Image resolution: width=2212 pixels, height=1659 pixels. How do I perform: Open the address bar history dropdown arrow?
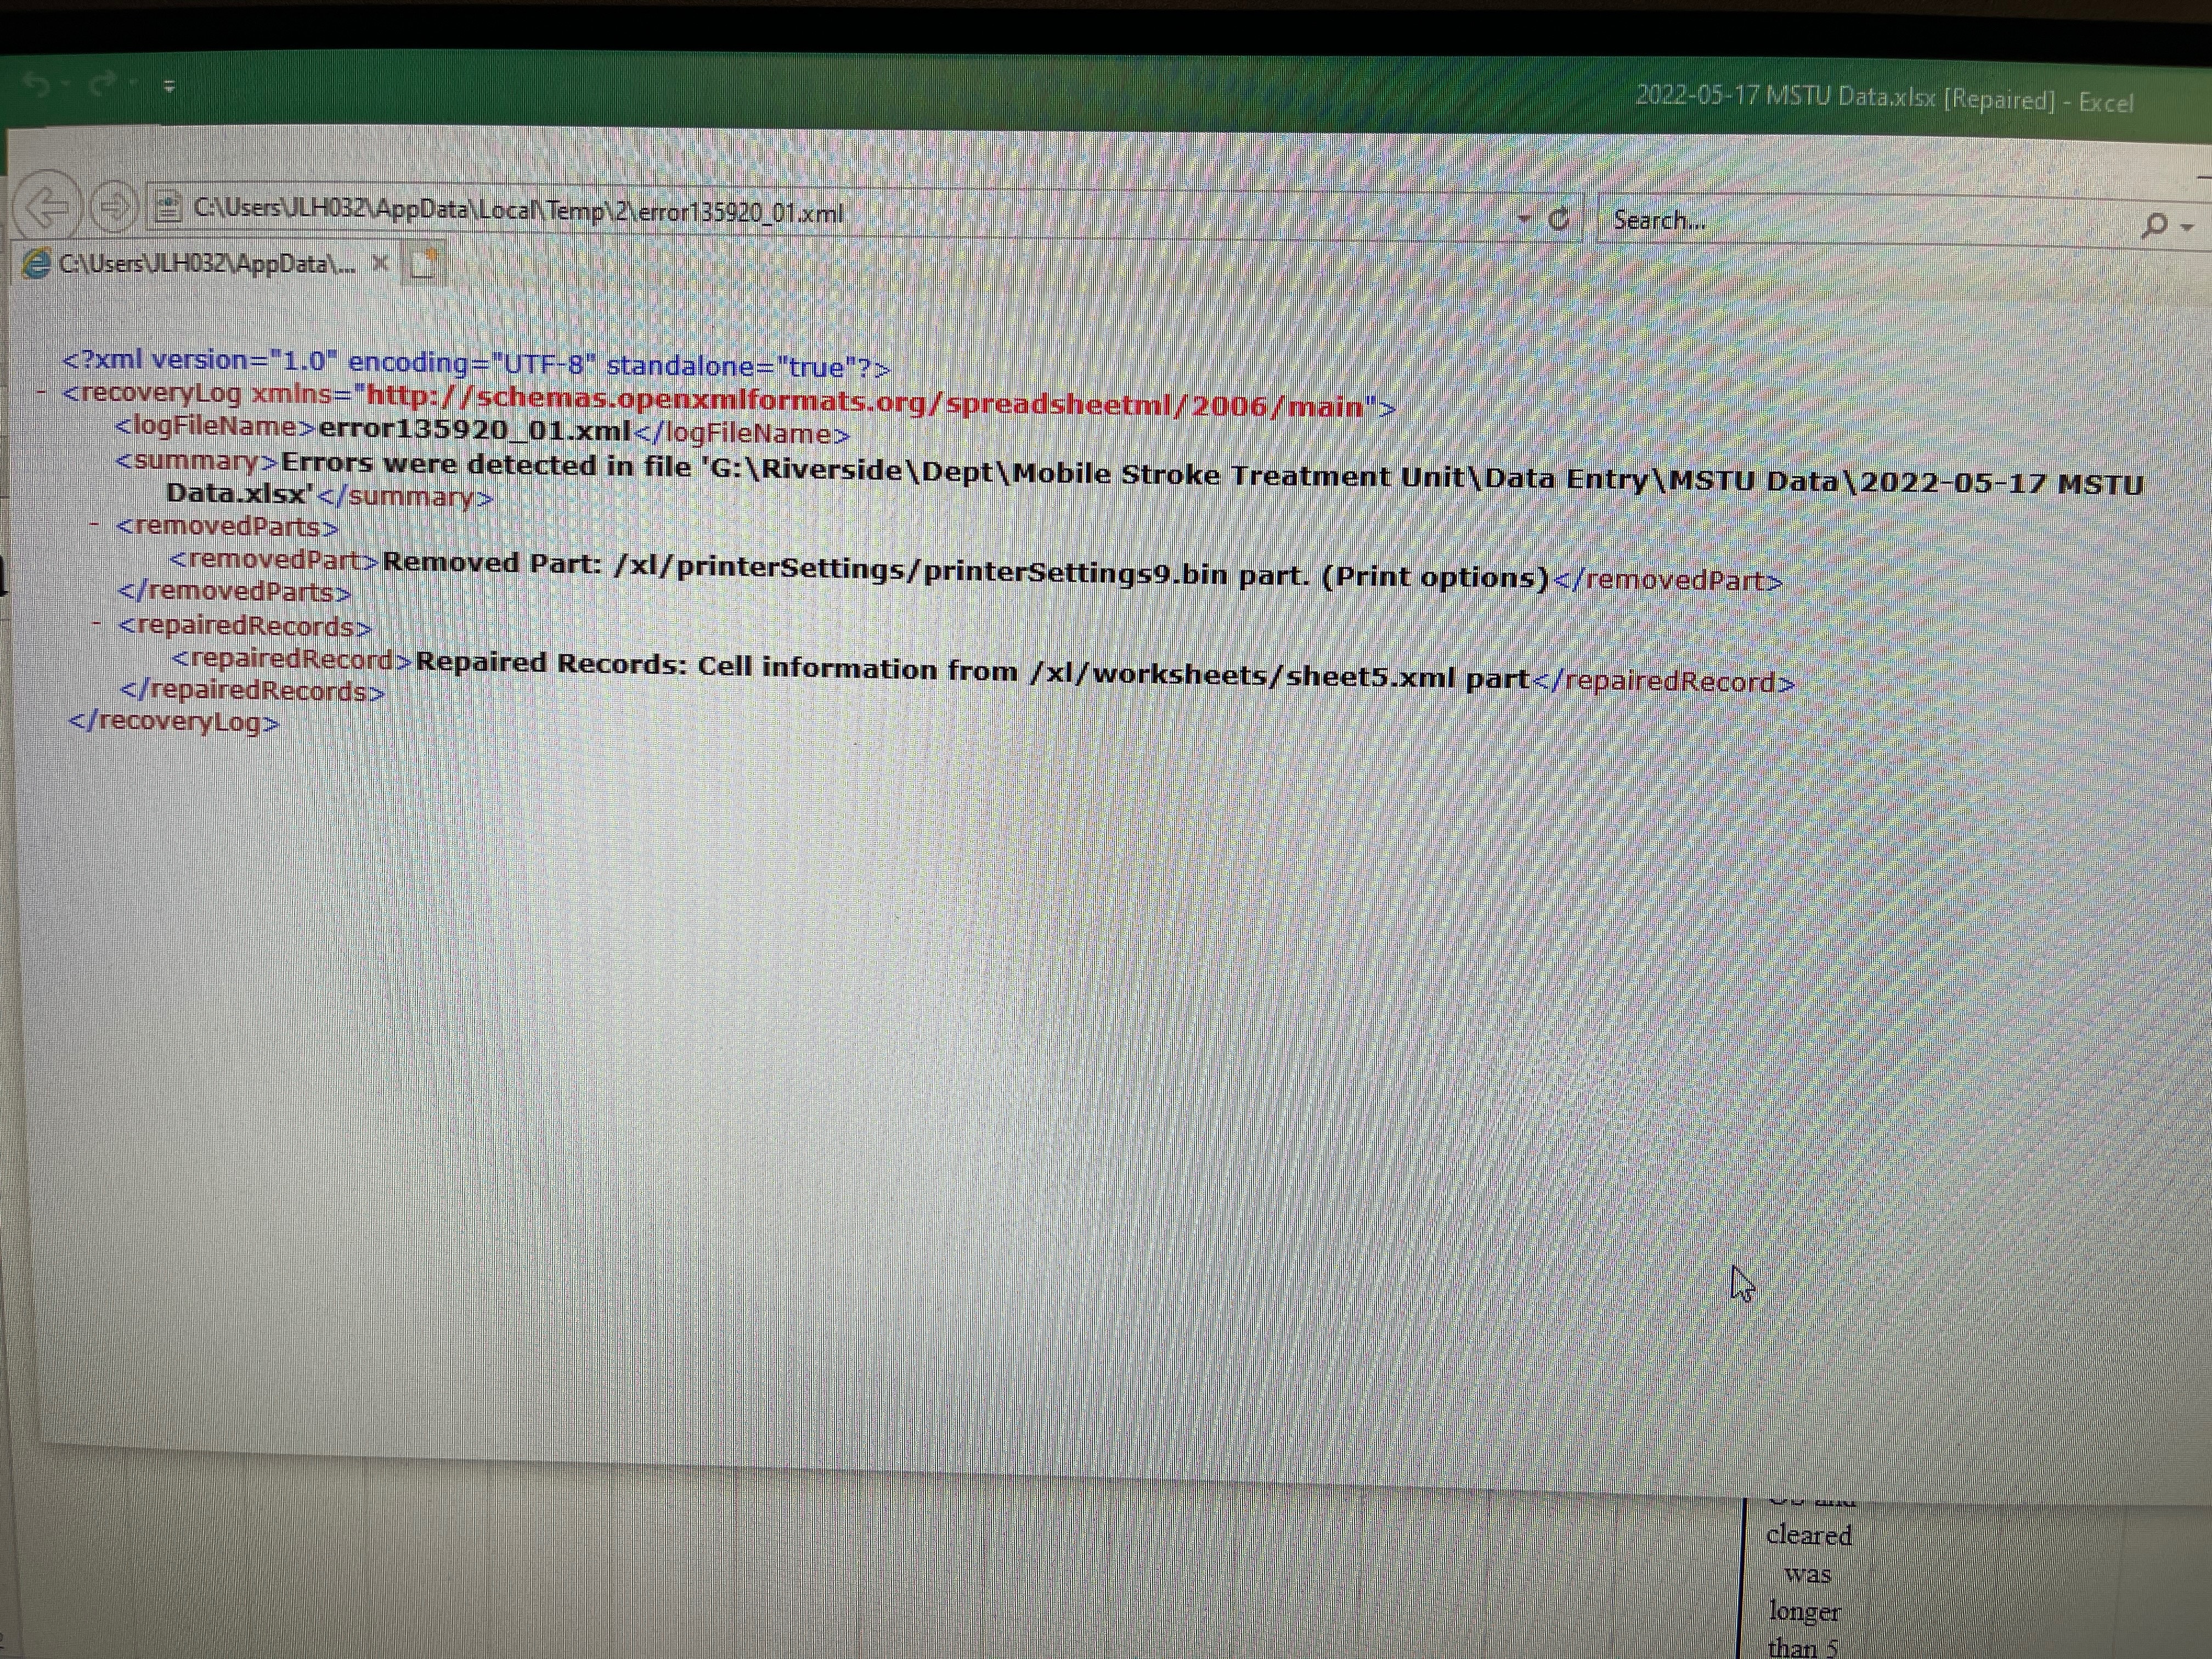(1524, 218)
